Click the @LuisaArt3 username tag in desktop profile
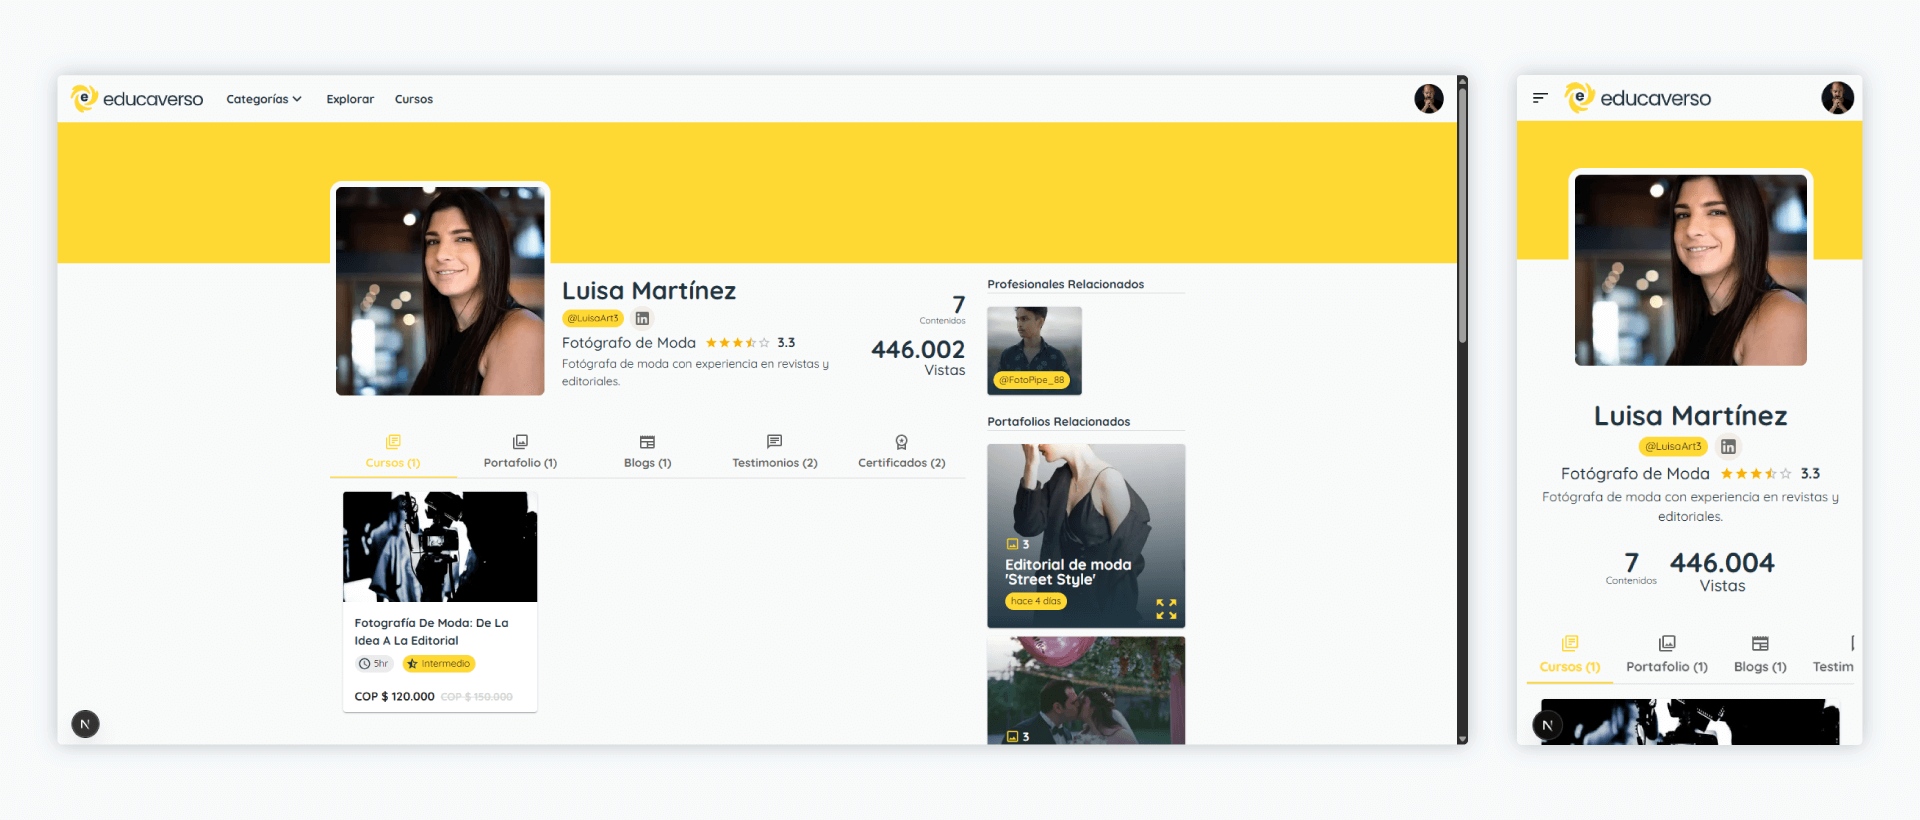 [x=593, y=319]
